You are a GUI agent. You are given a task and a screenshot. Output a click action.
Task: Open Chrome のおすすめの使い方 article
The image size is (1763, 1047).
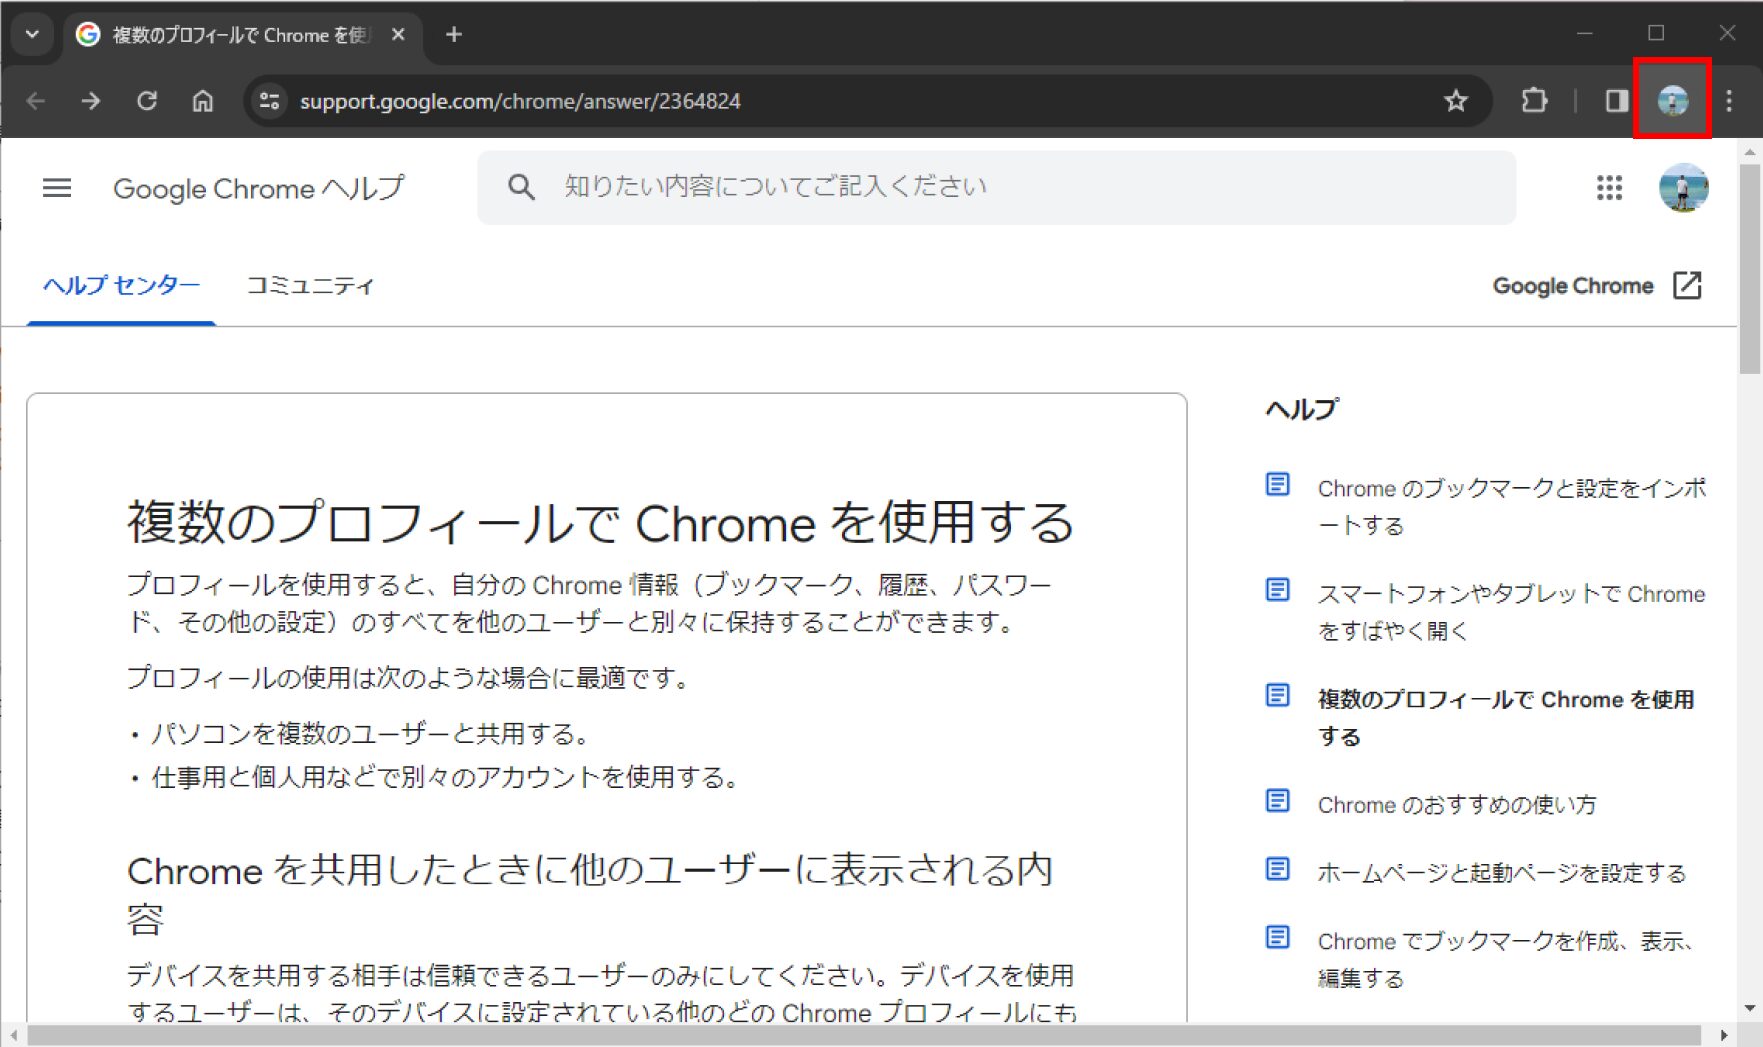pos(1456,805)
